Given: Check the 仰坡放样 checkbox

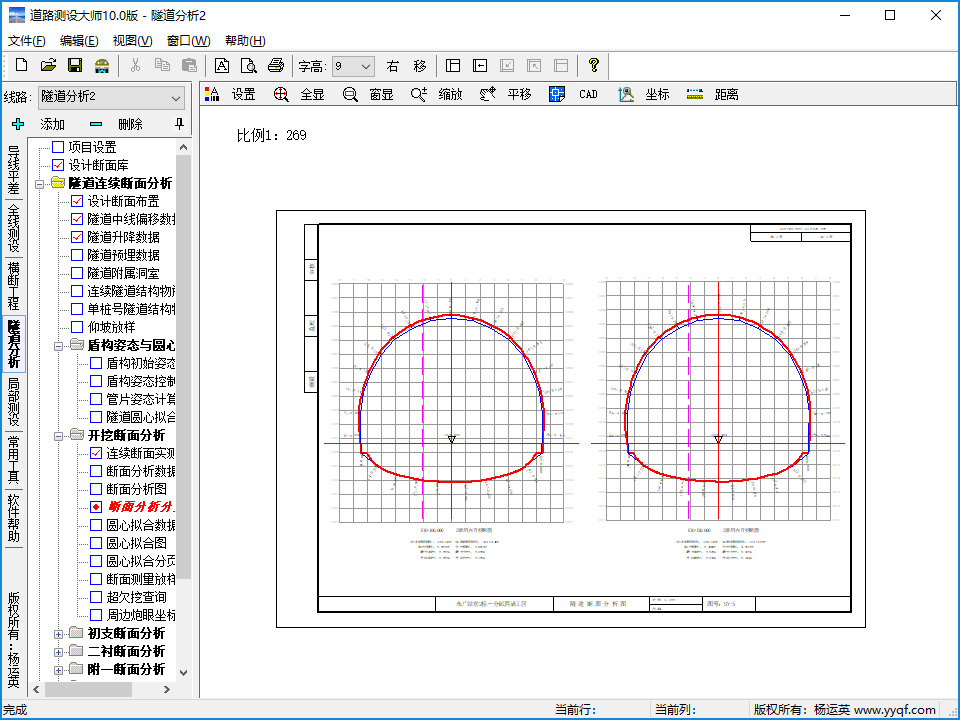Looking at the screenshot, I should [77, 327].
